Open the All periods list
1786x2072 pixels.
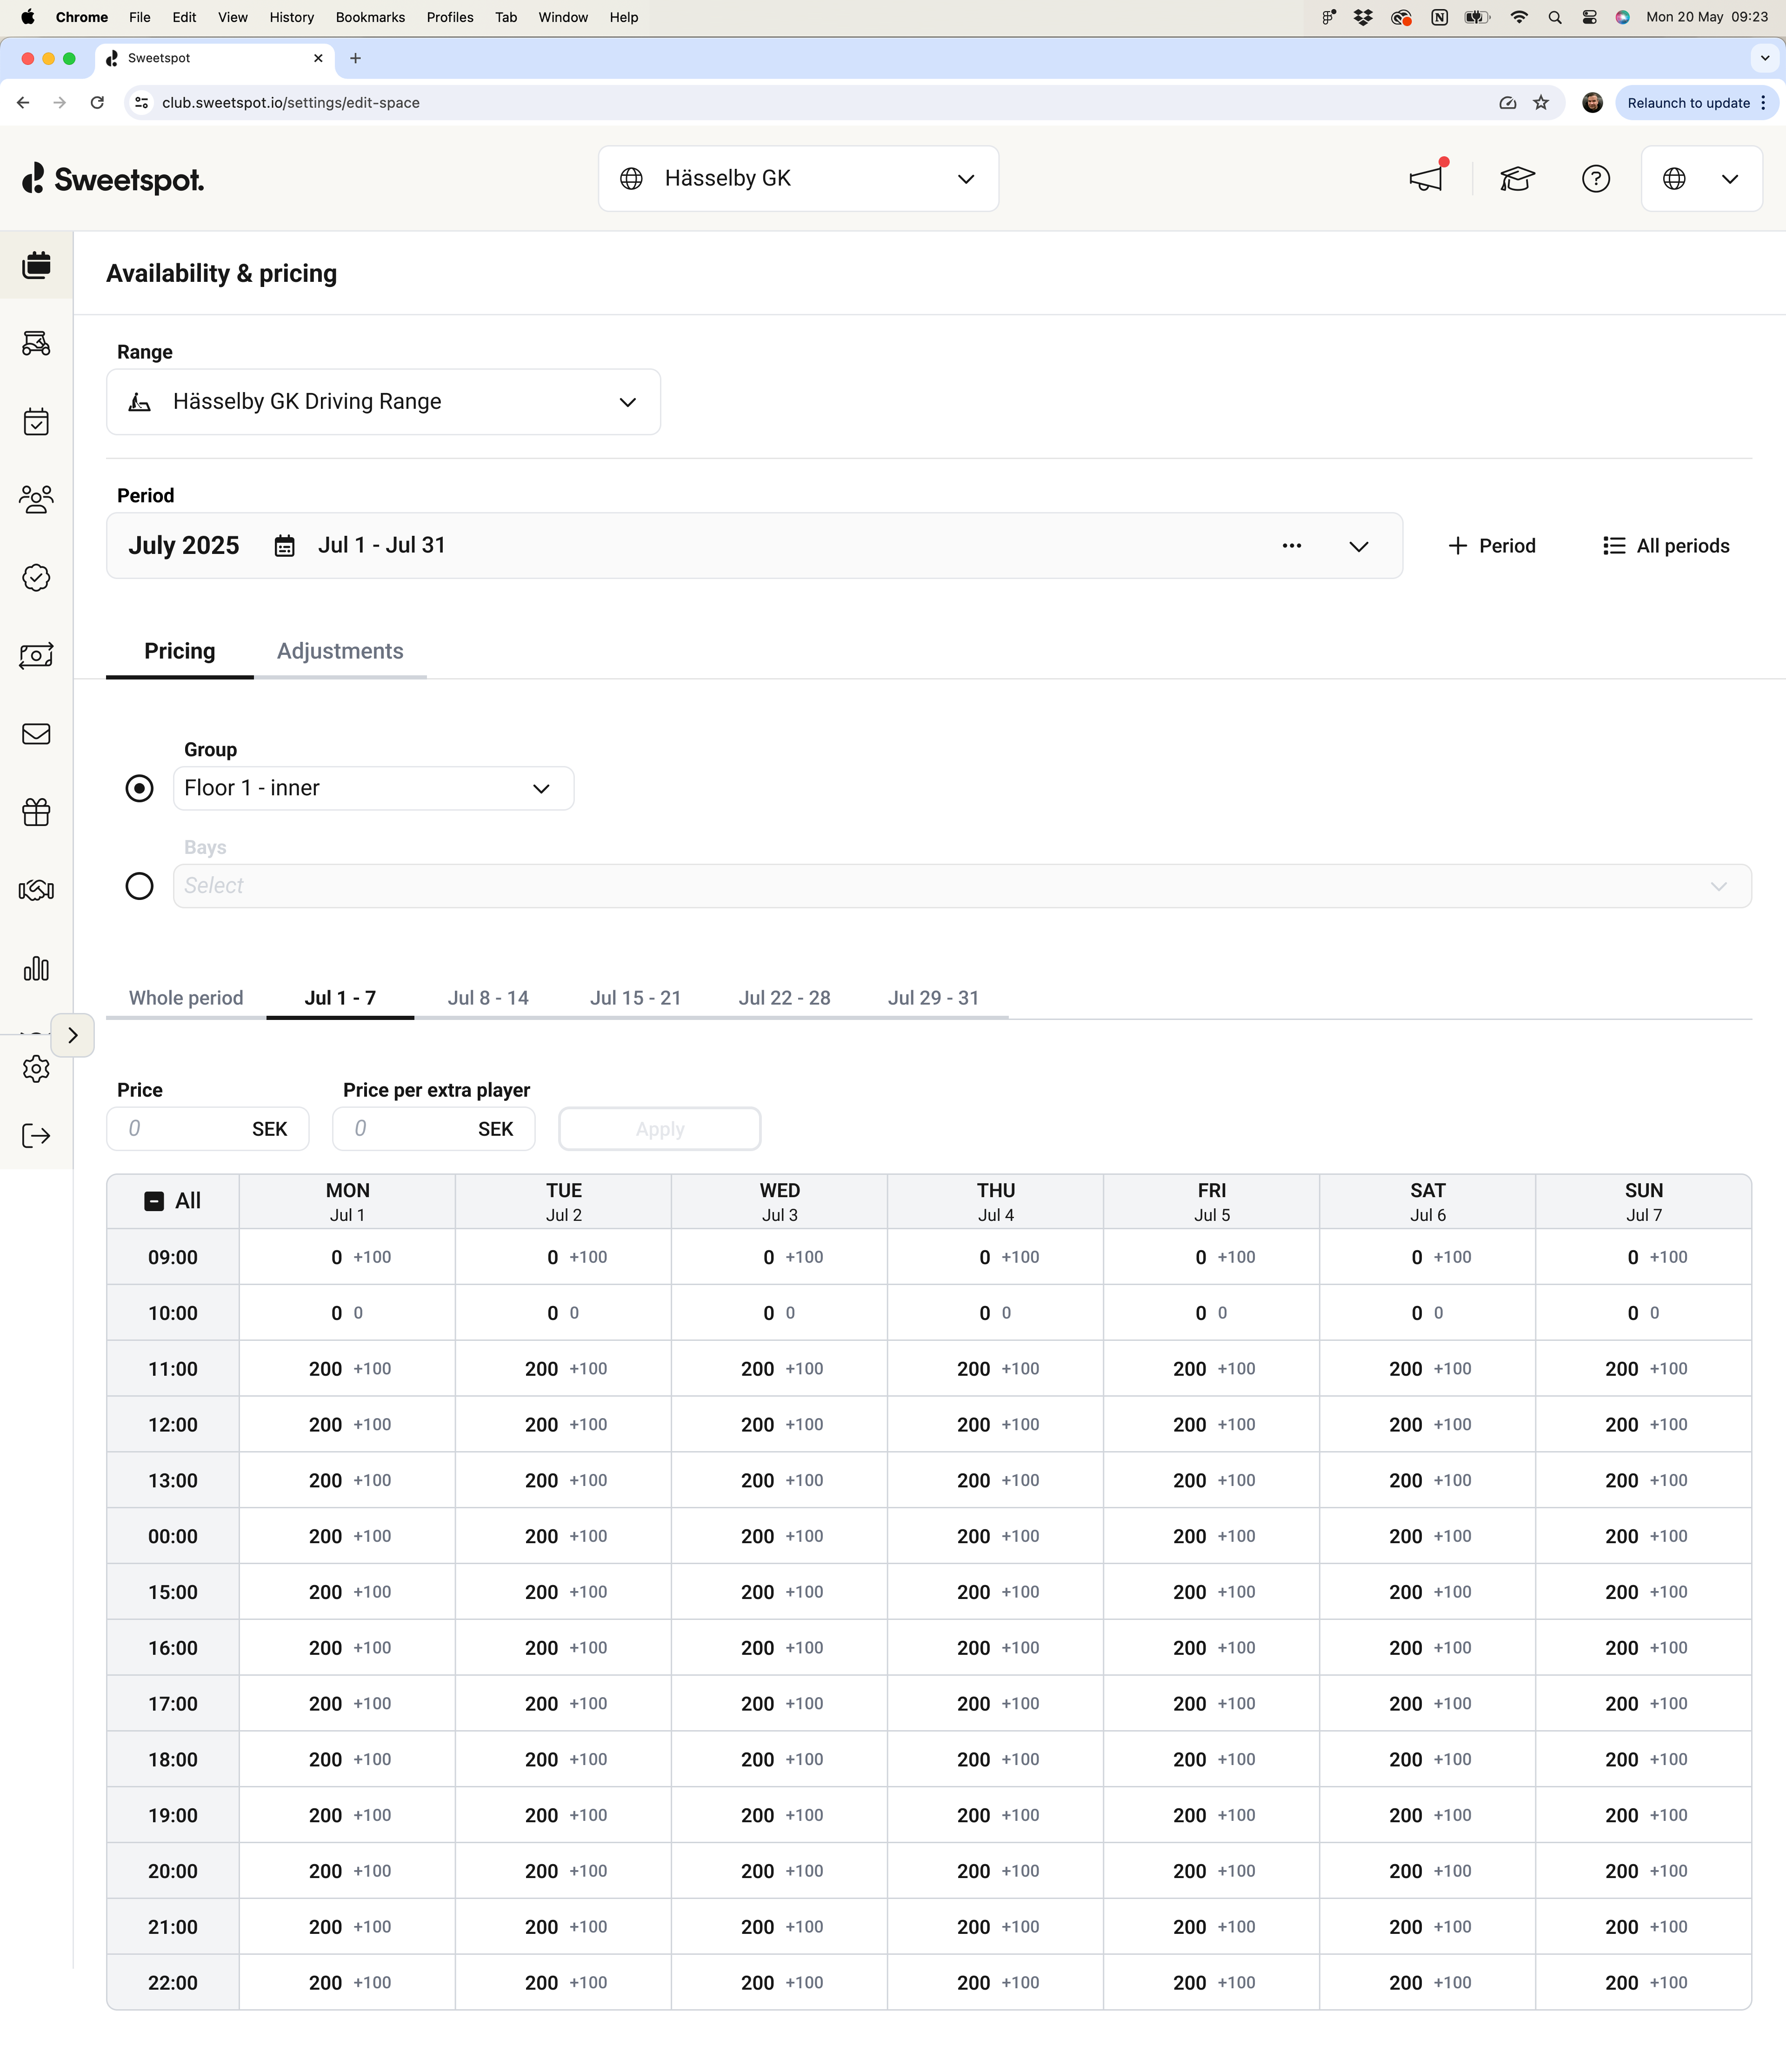[x=1666, y=546]
